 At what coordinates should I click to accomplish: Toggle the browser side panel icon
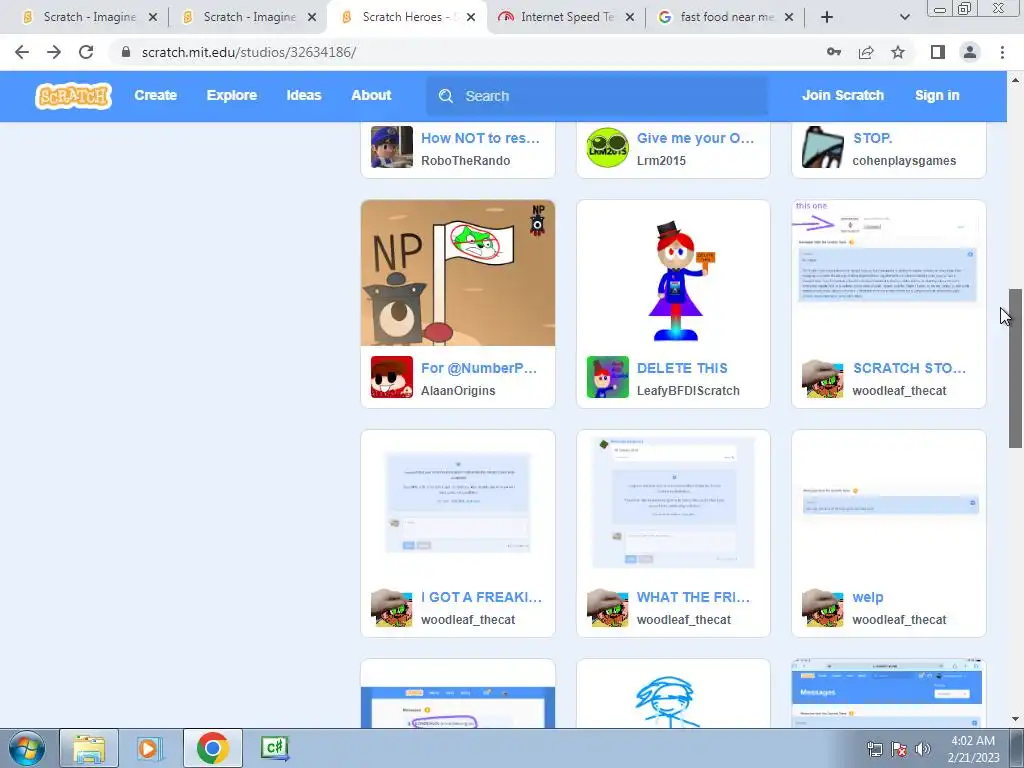tap(938, 52)
